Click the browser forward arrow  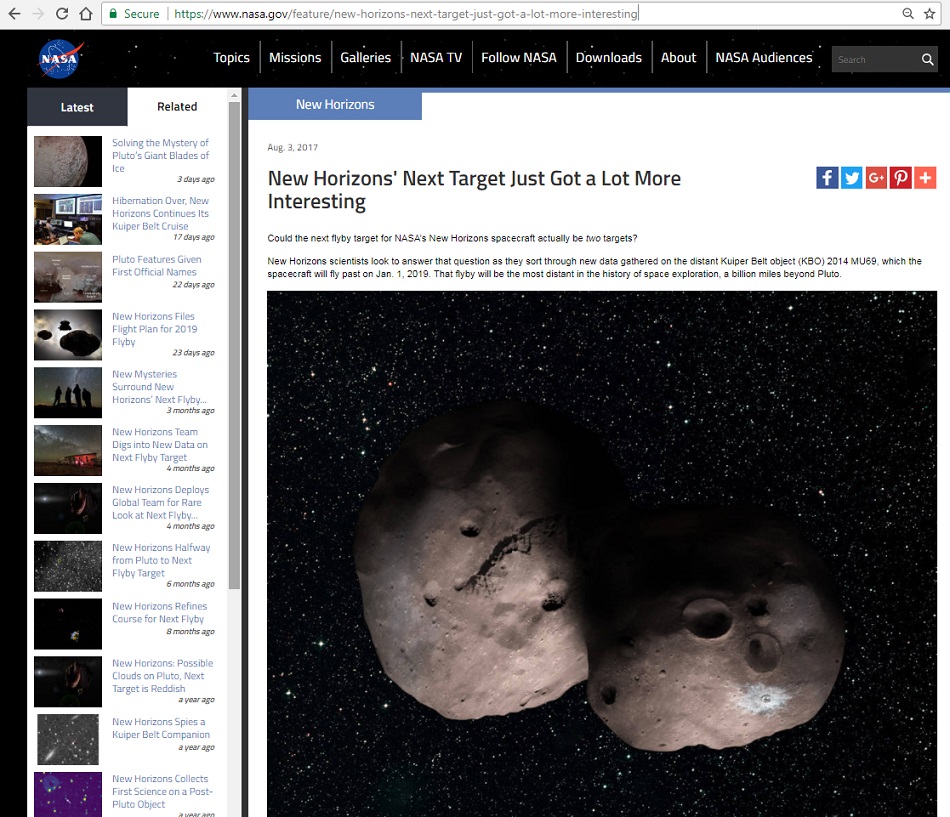[x=38, y=13]
